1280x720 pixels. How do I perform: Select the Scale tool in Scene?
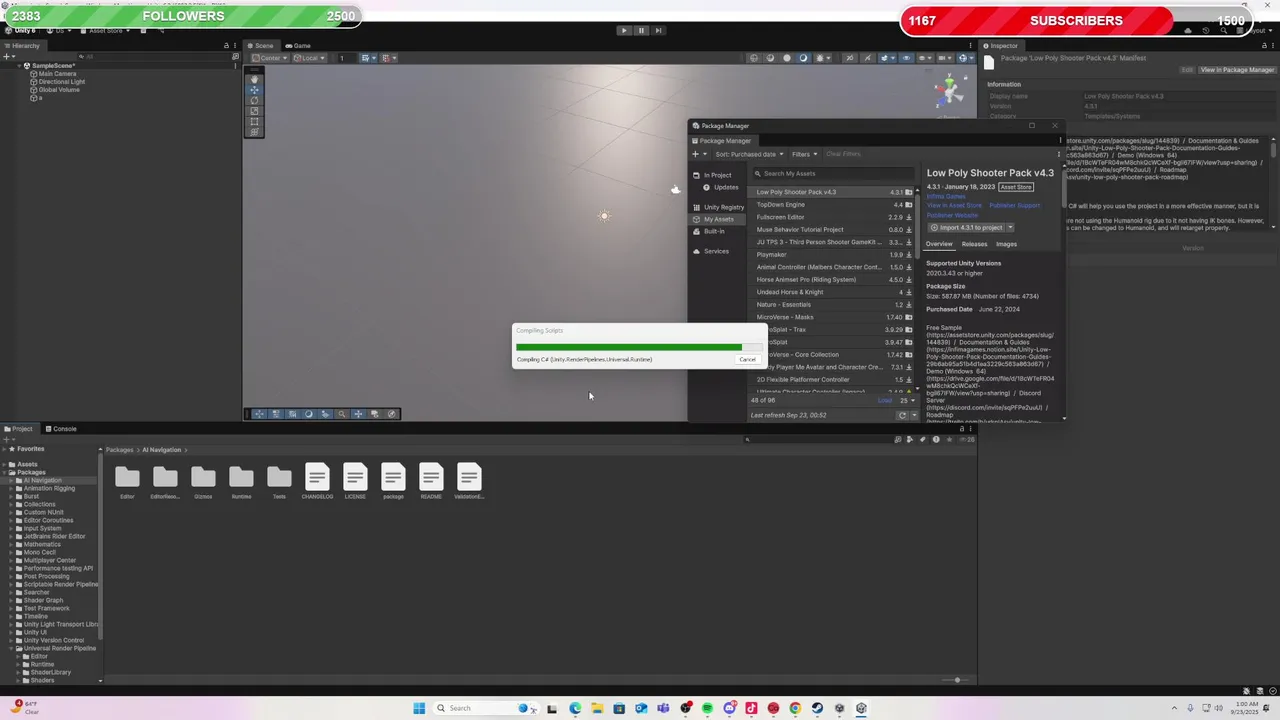click(254, 110)
